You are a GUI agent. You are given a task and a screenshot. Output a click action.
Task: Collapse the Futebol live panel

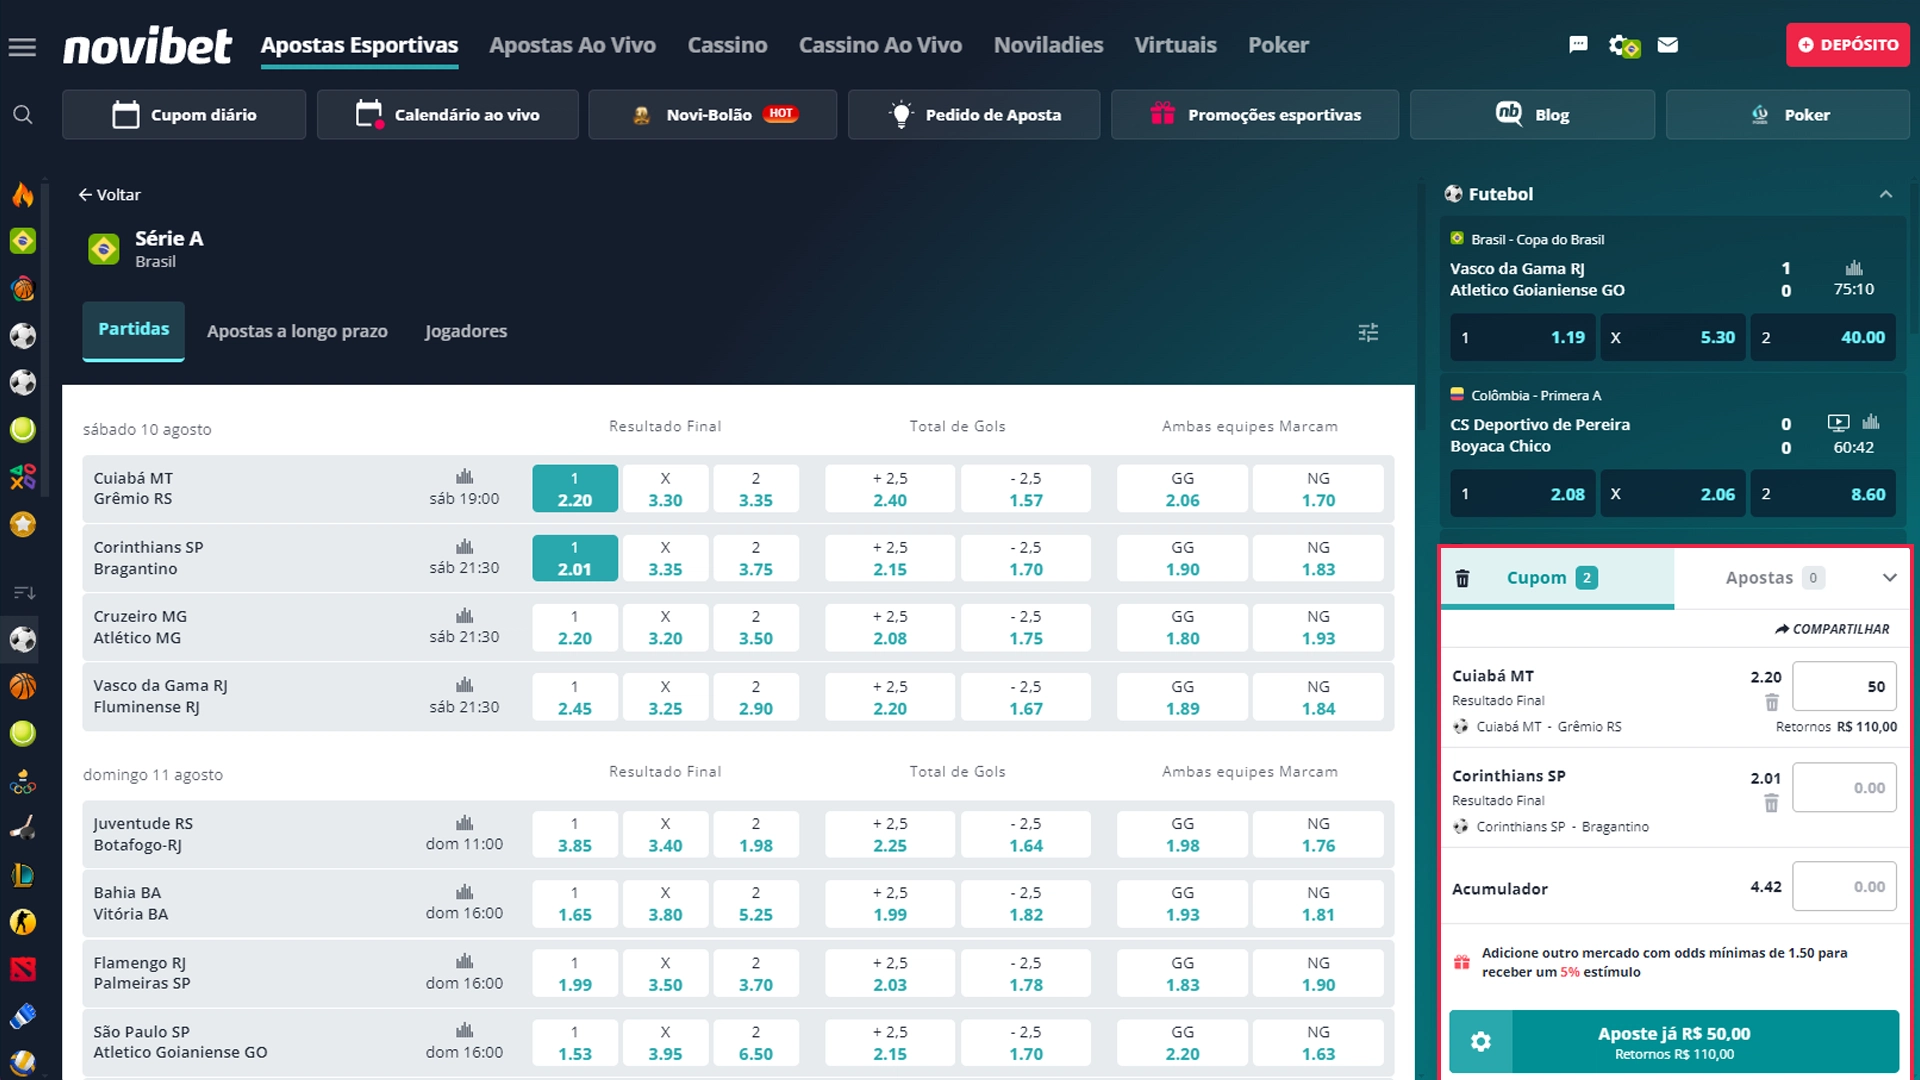(1885, 194)
